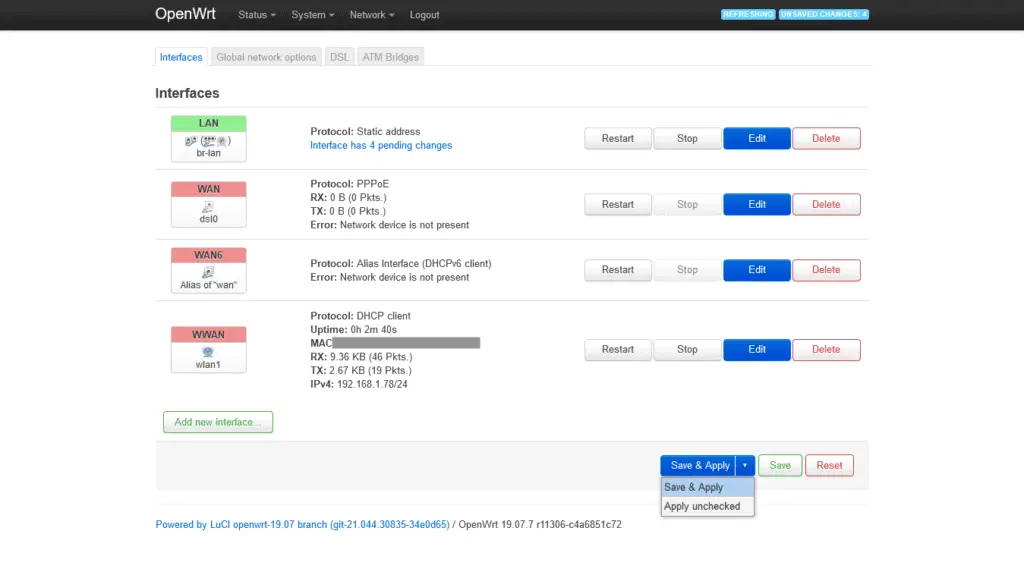Restart the LAN interface
This screenshot has width=1024, height=575.
[x=618, y=139]
